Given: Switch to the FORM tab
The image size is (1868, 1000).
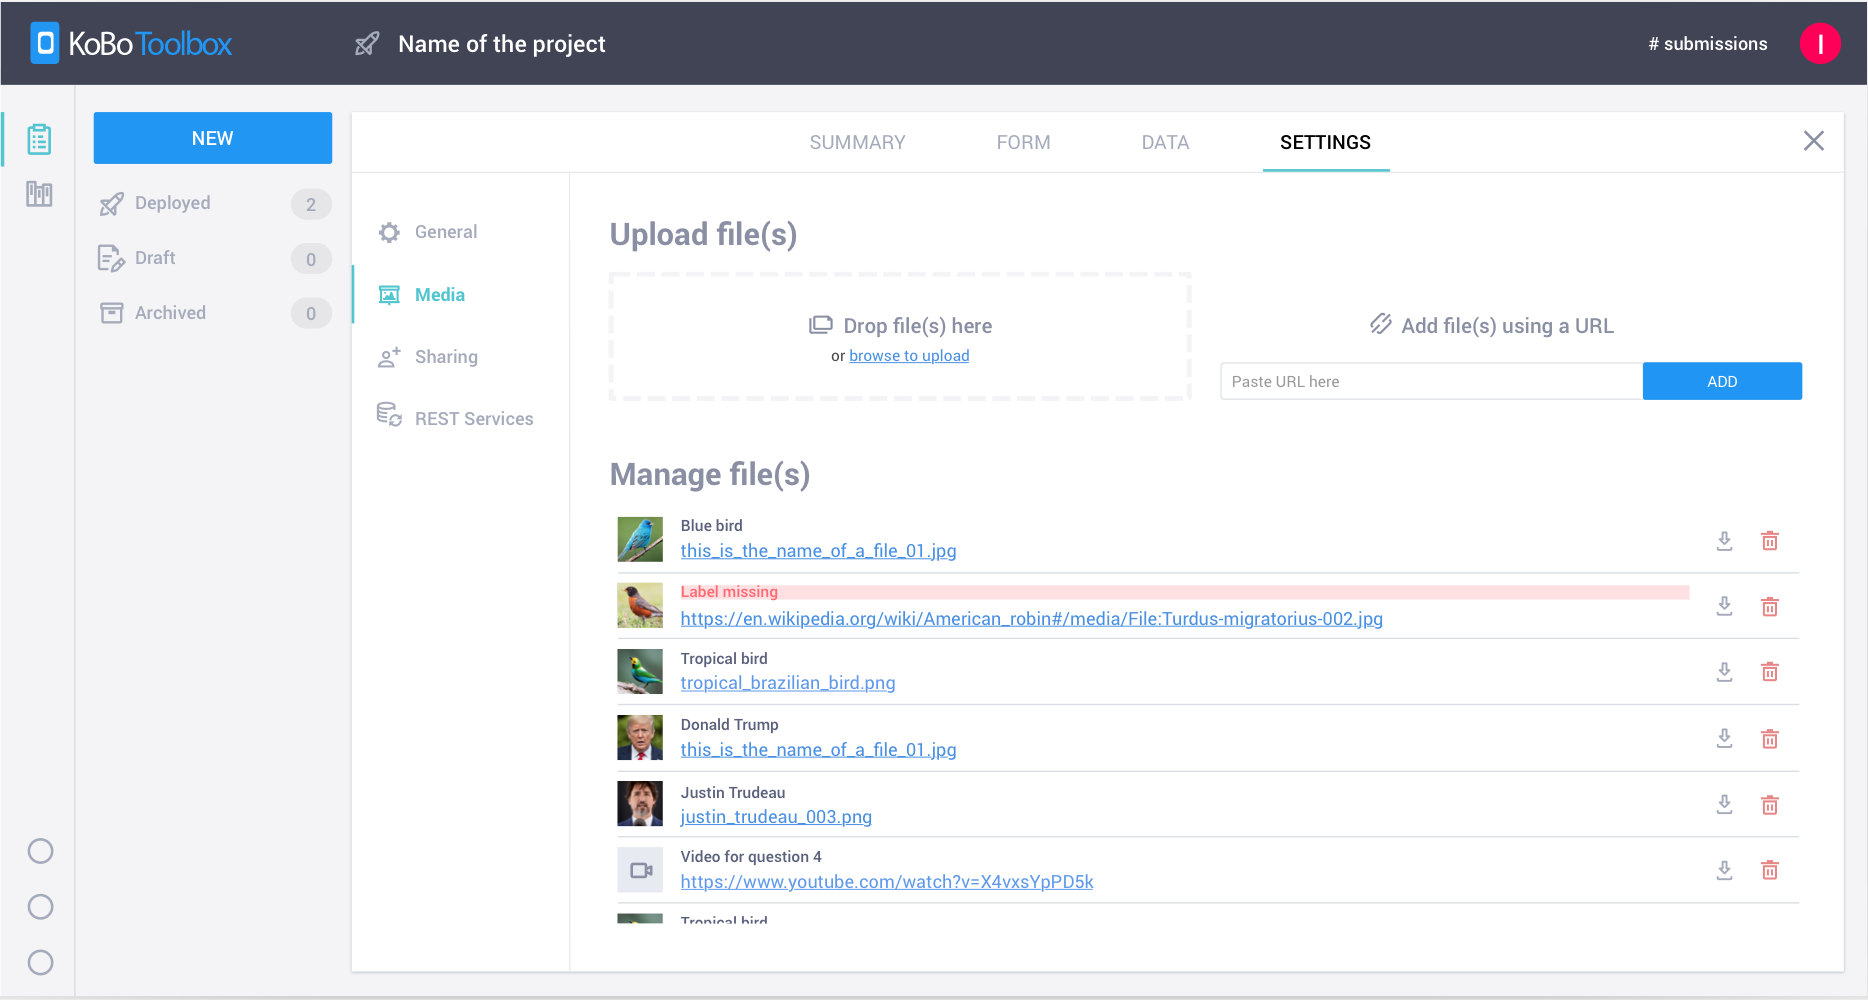Looking at the screenshot, I should (1023, 142).
